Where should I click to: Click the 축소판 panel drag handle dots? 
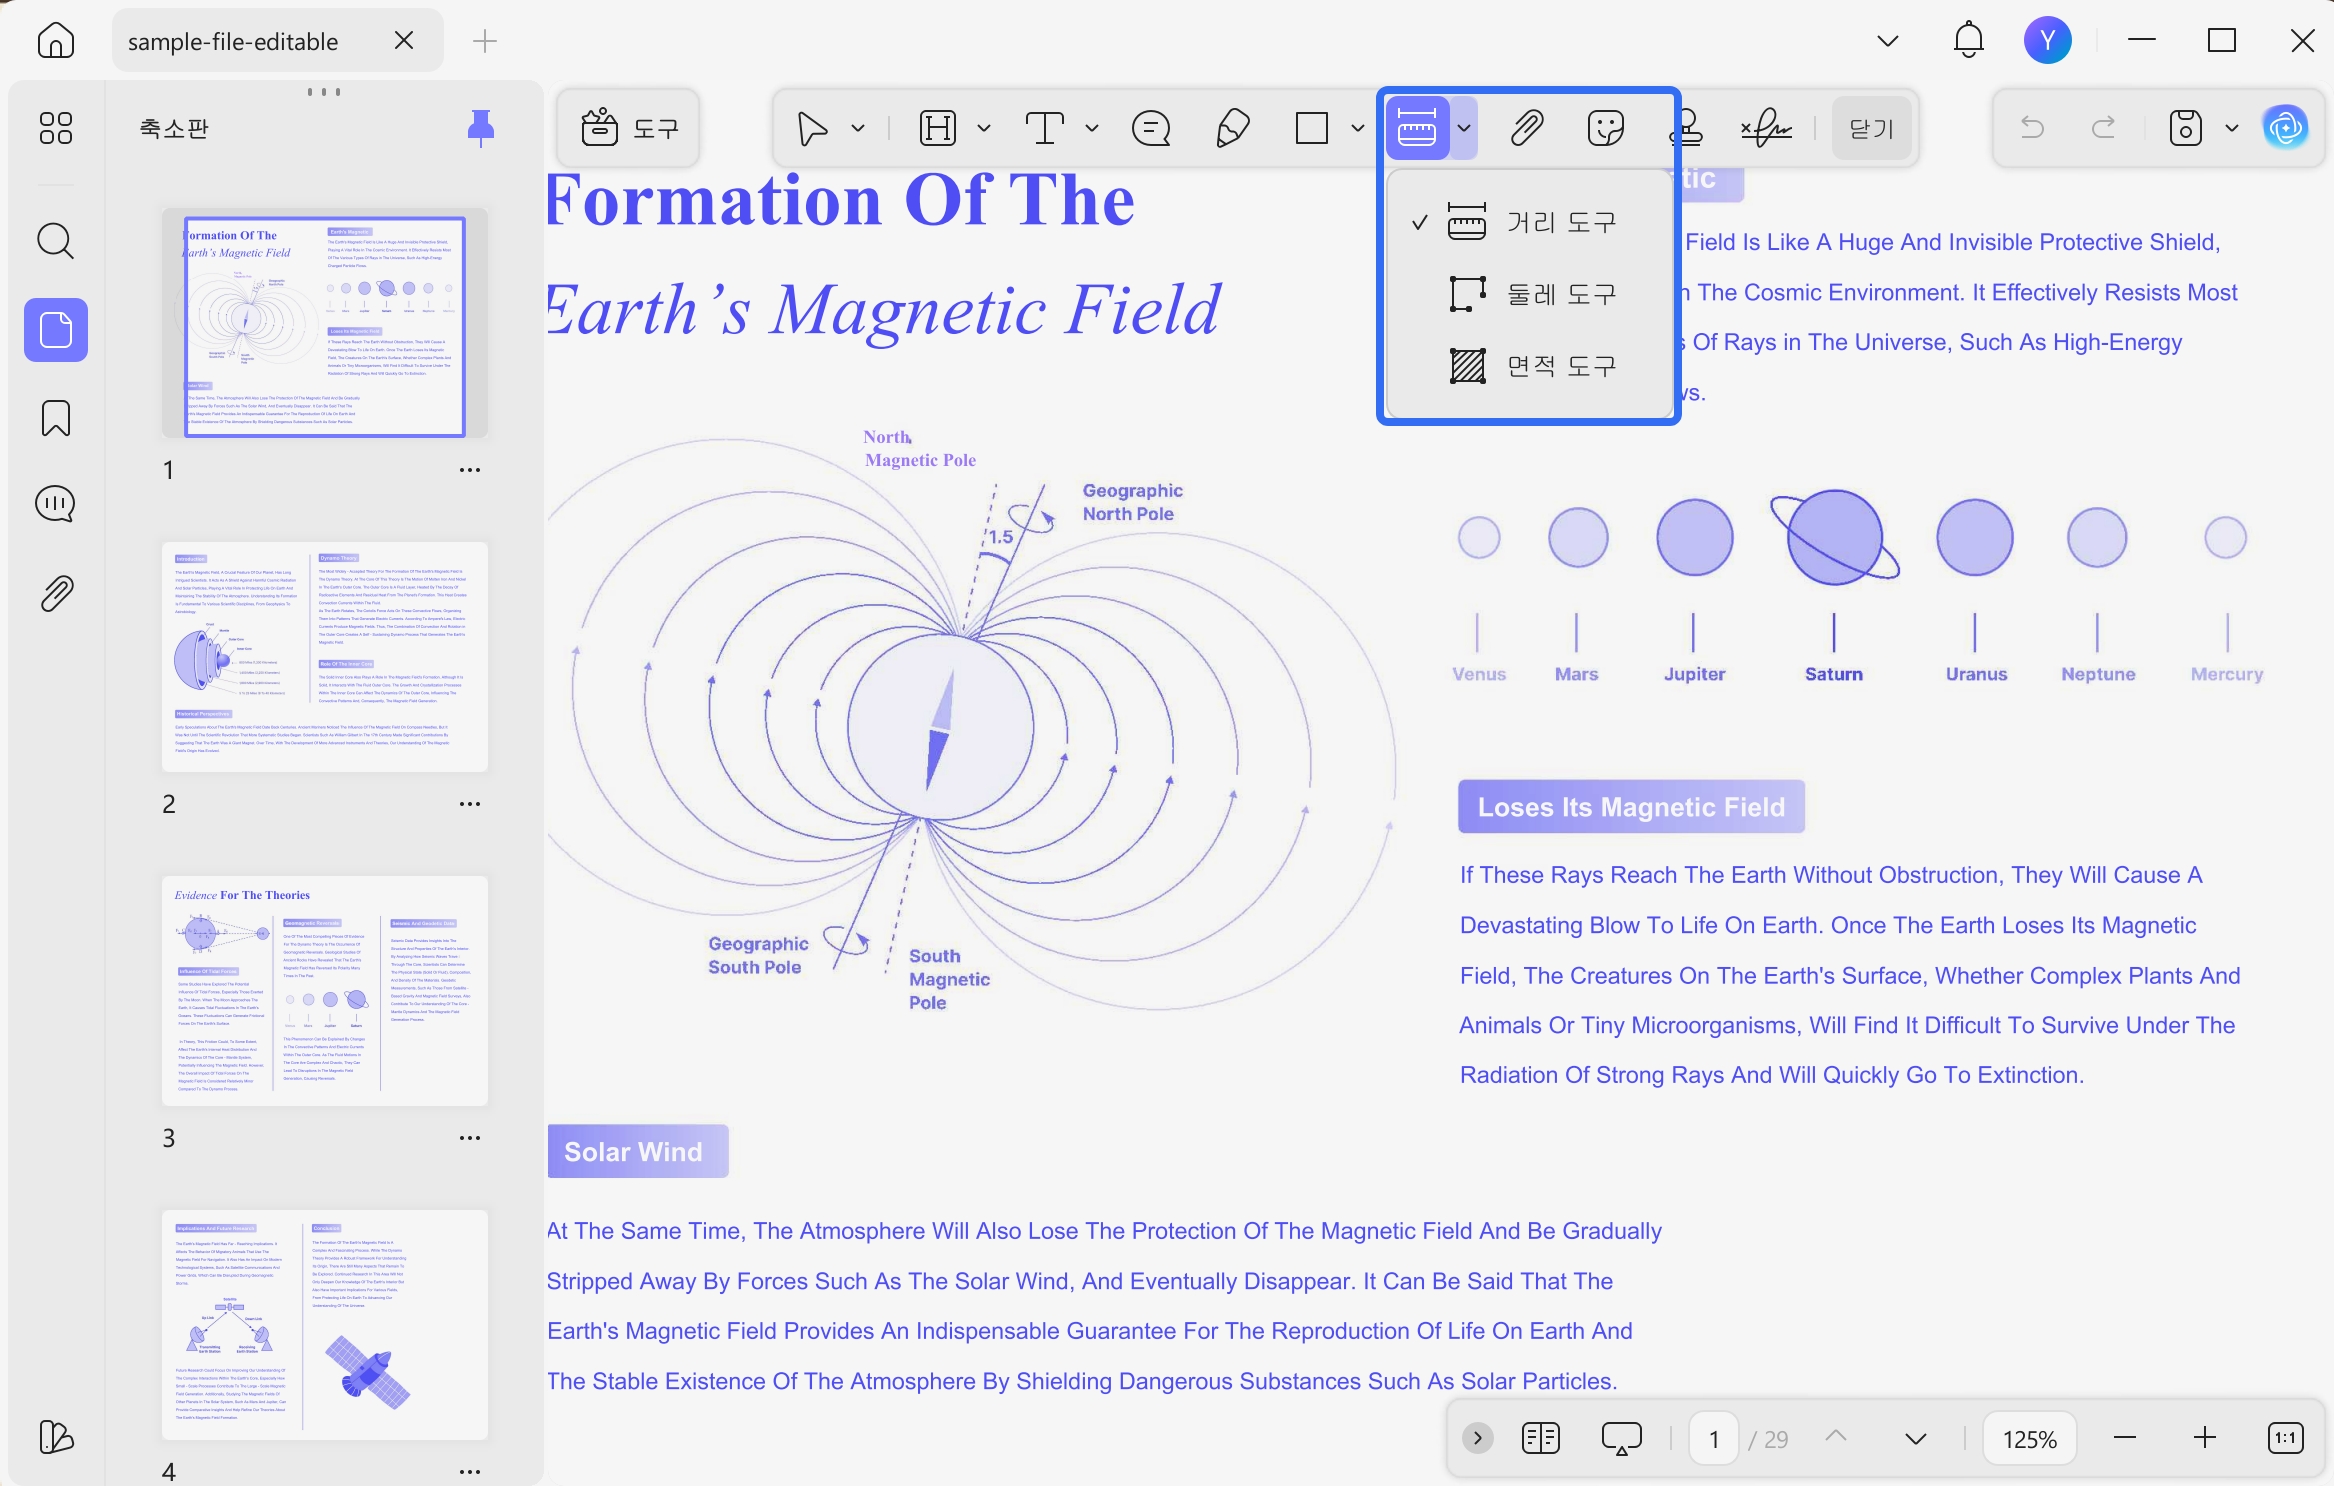pyautogui.click(x=324, y=92)
